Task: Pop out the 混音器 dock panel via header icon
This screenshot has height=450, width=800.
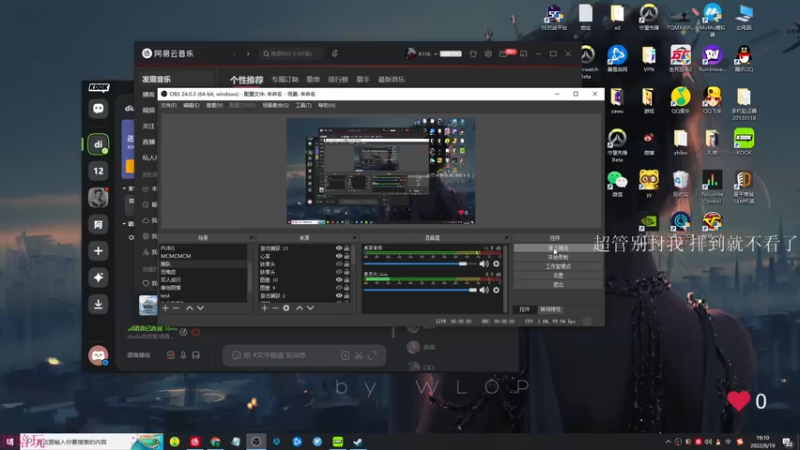Action: (506, 238)
